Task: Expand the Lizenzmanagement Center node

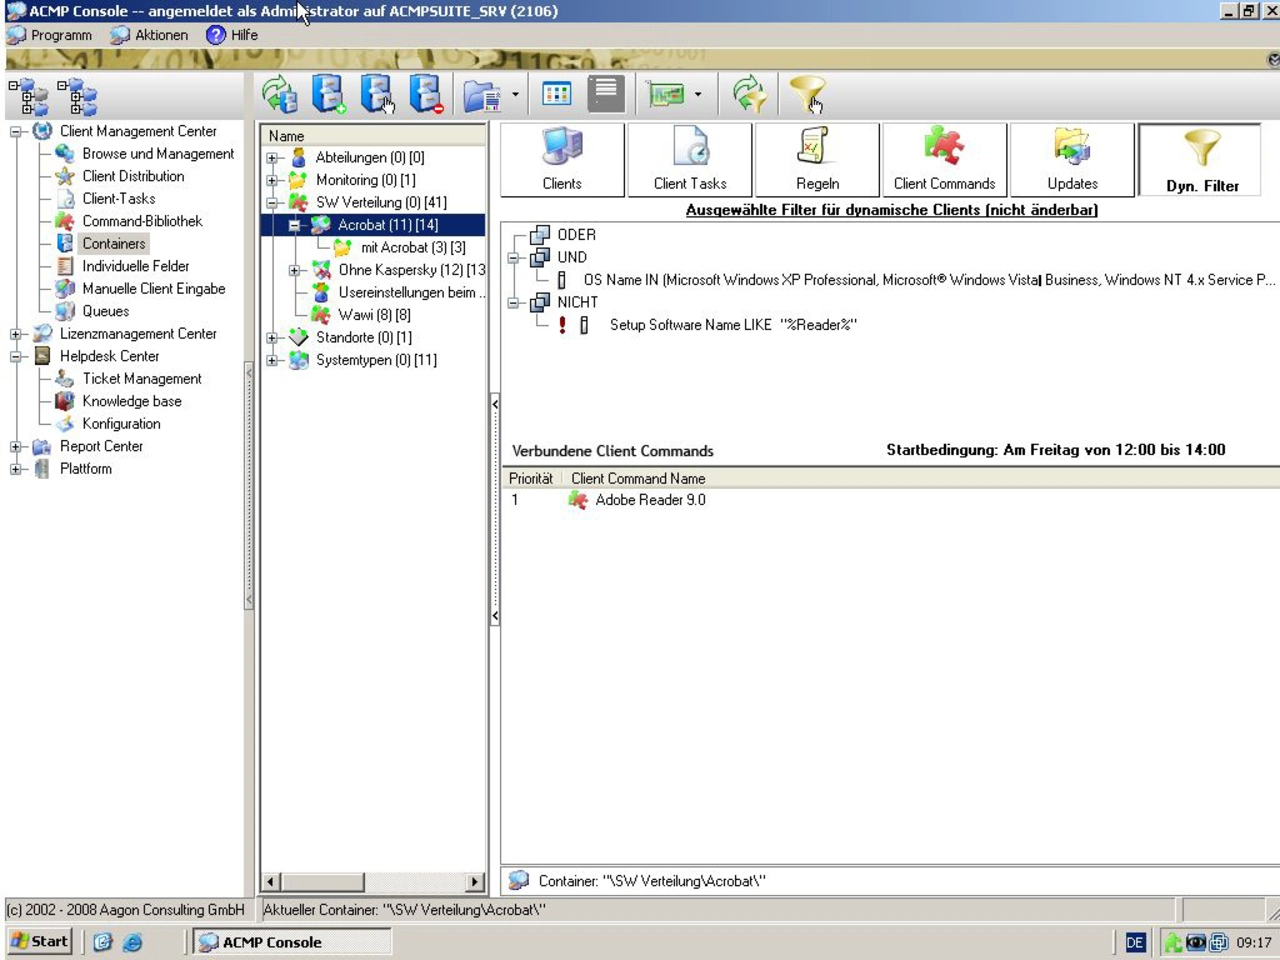Action: point(16,334)
